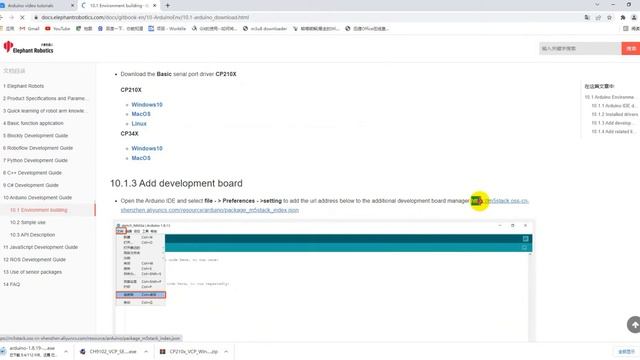Stop loading the page
Viewport: 640px width, 360px height.
pyautogui.click(x=22, y=18)
